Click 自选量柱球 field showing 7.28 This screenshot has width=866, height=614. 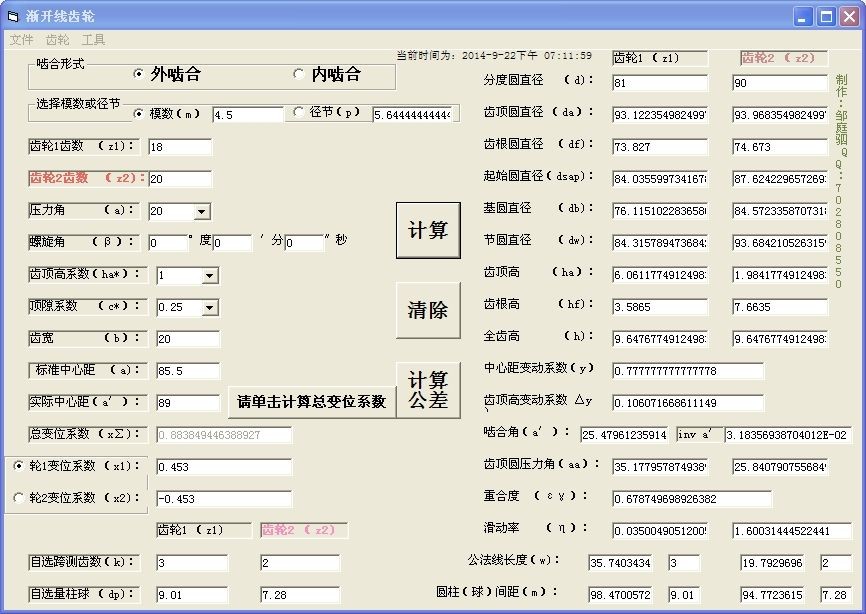(x=300, y=595)
